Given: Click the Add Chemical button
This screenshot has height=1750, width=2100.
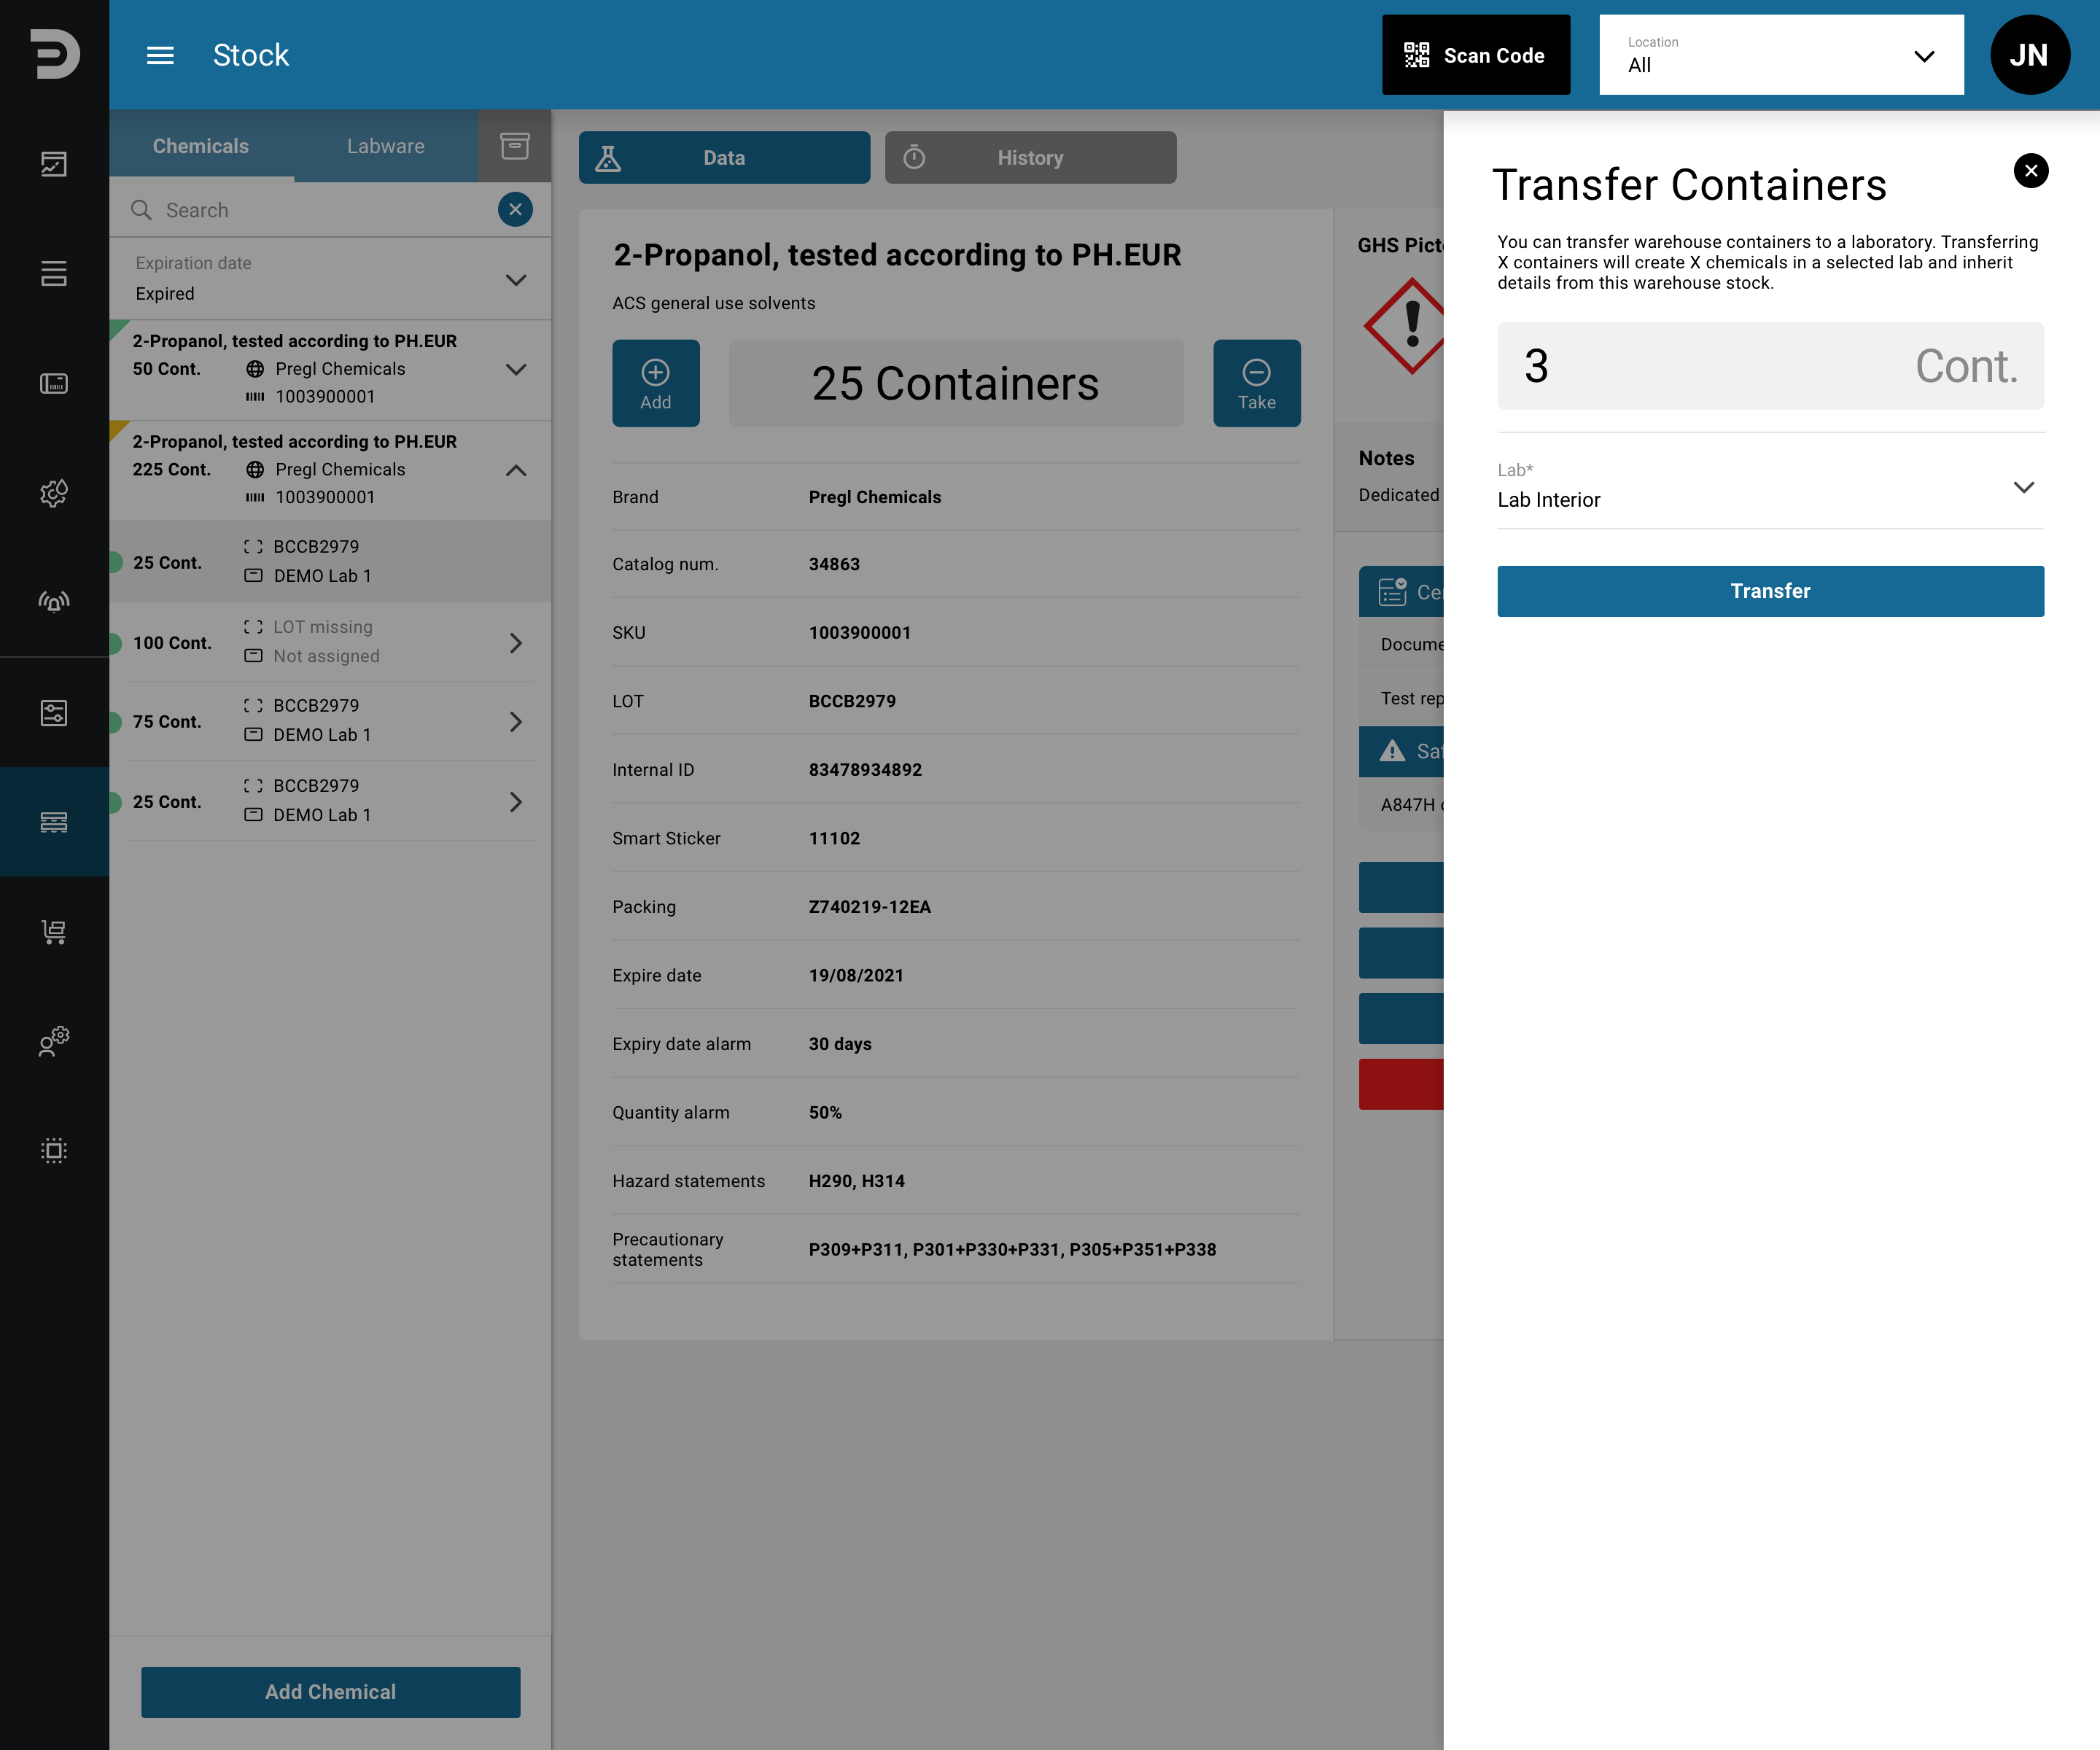Looking at the screenshot, I should 330,1692.
